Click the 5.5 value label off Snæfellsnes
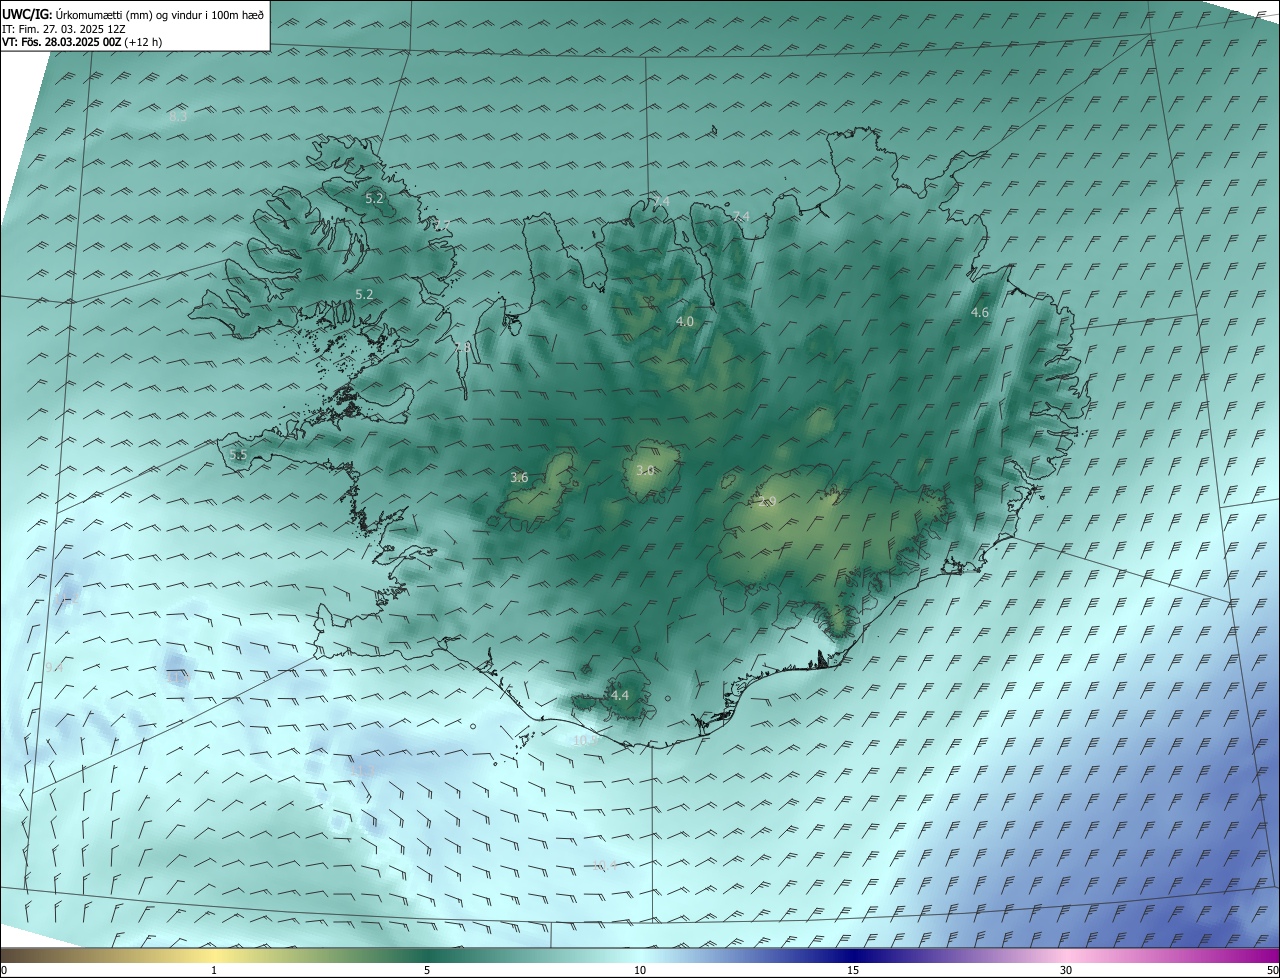Image resolution: width=1280 pixels, height=978 pixels. click(x=238, y=455)
